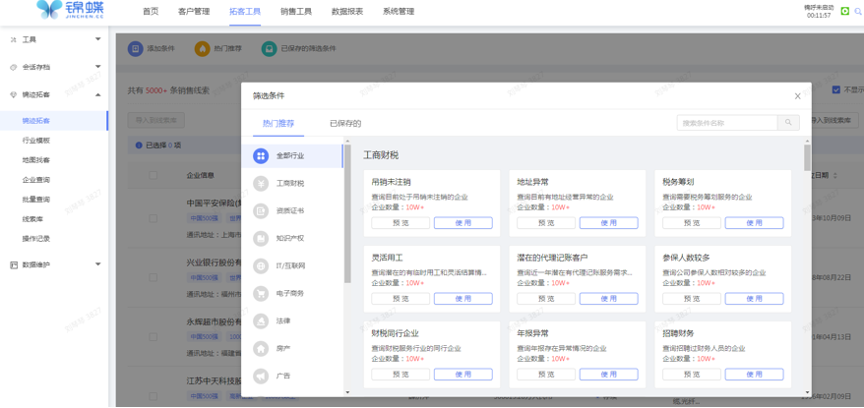
Task: Click the butterfly logo in the header
Action: click(50, 9)
